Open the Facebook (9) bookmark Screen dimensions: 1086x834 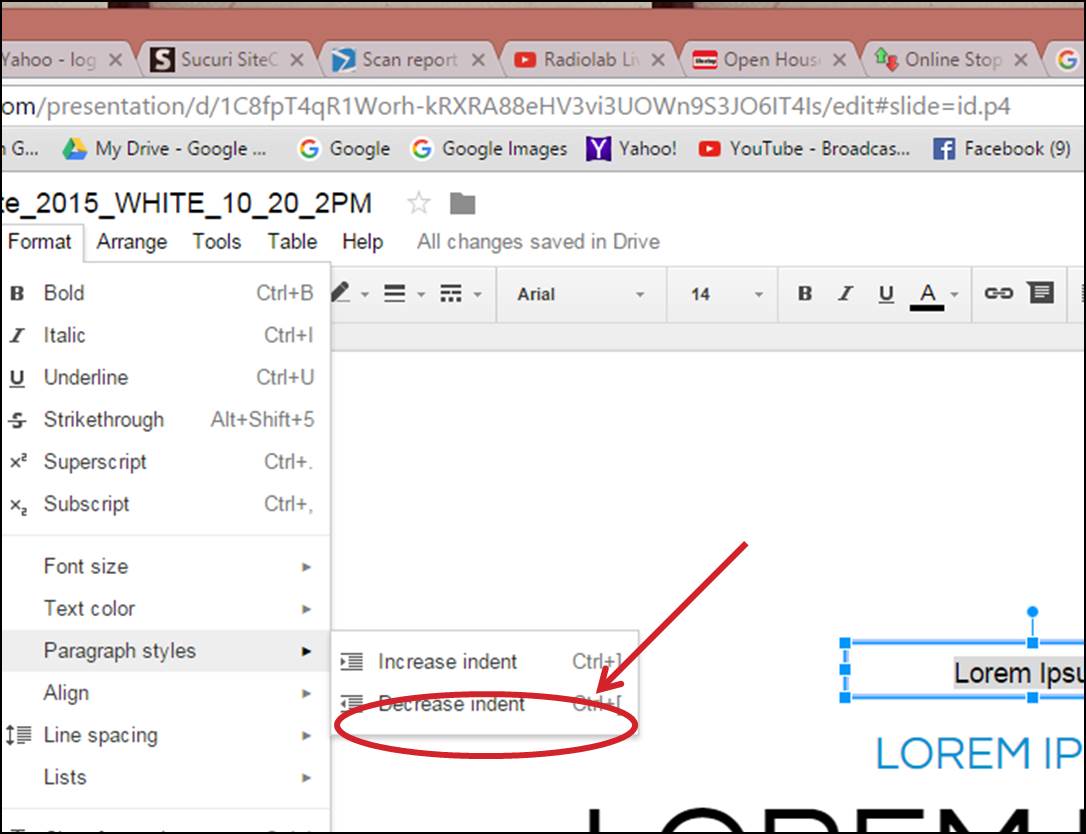(x=1002, y=148)
